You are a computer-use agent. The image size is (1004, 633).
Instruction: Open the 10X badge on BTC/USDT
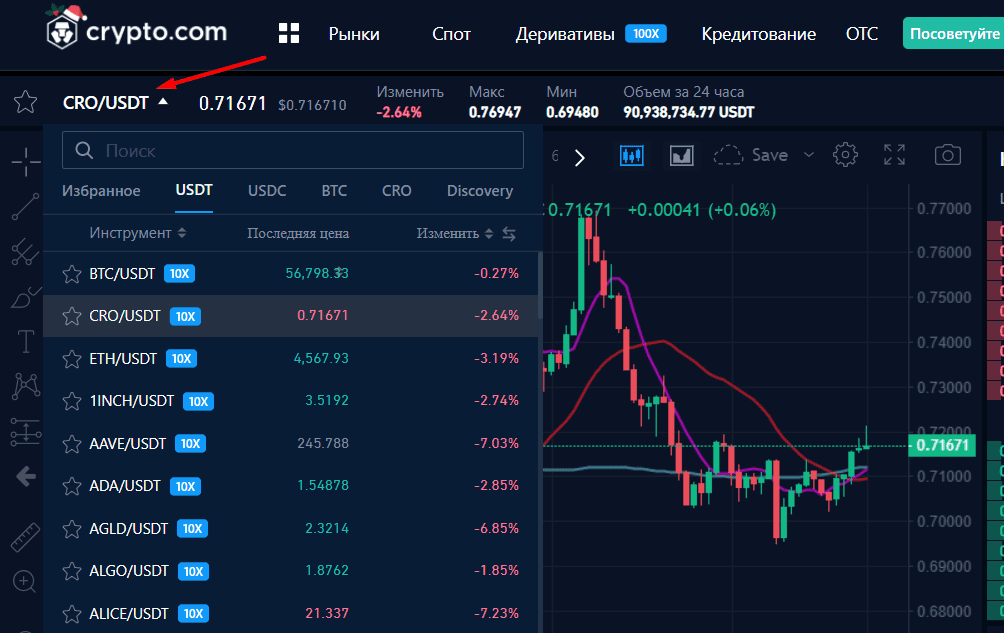pos(179,274)
